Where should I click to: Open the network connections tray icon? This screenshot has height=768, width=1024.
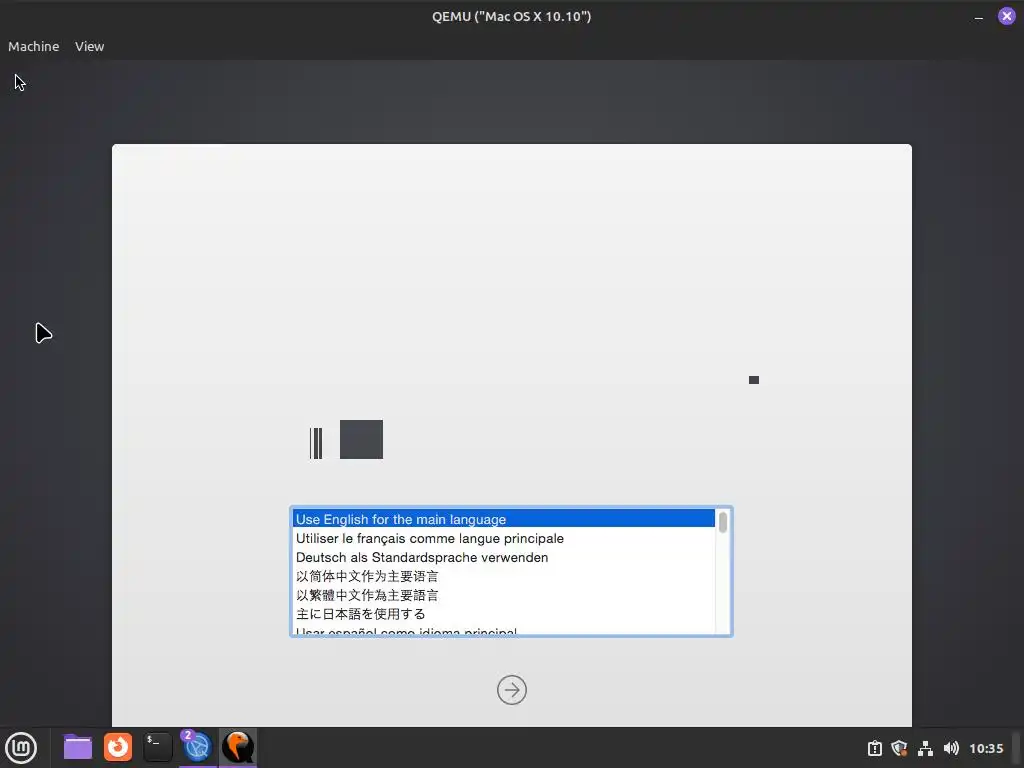coord(925,748)
